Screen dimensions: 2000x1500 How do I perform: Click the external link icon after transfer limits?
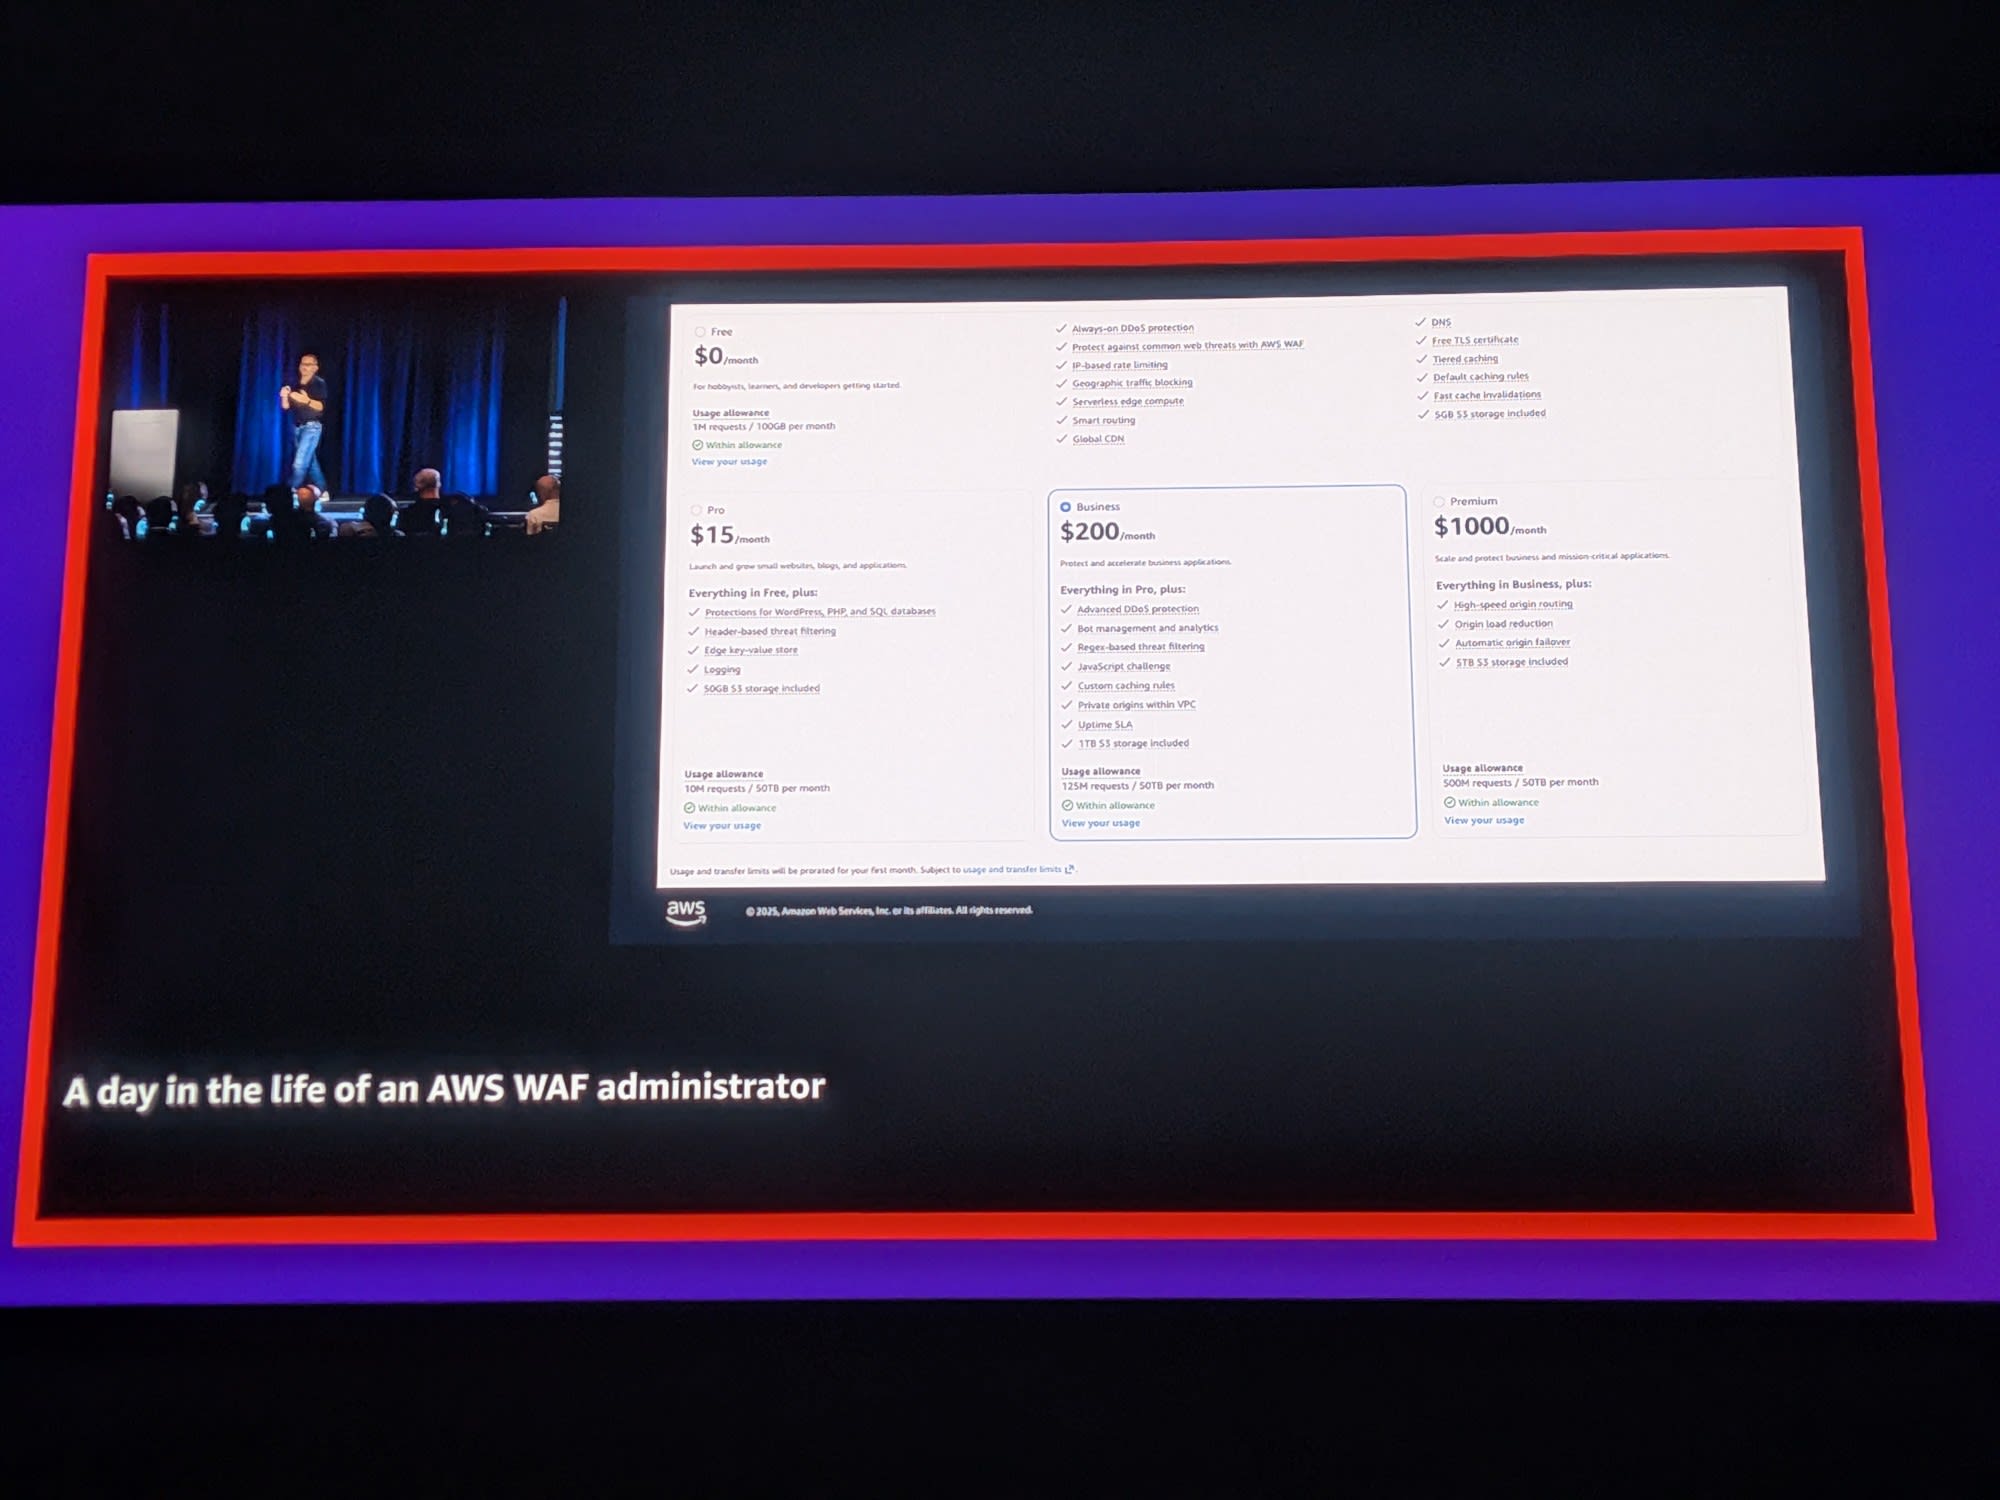point(1070,869)
